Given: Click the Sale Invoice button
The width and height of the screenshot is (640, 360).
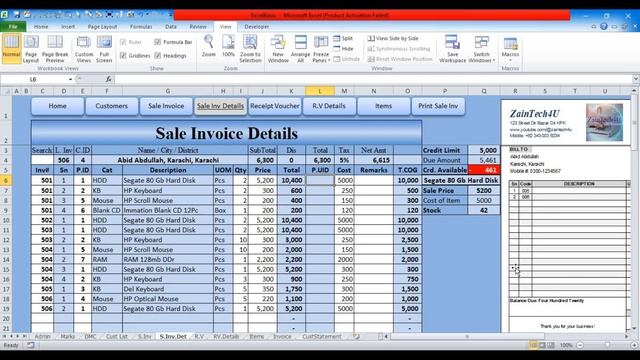Looking at the screenshot, I should (x=166, y=106).
